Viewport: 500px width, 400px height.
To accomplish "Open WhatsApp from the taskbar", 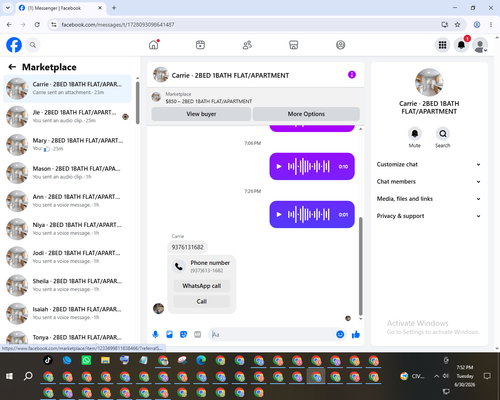I will click(x=86, y=360).
